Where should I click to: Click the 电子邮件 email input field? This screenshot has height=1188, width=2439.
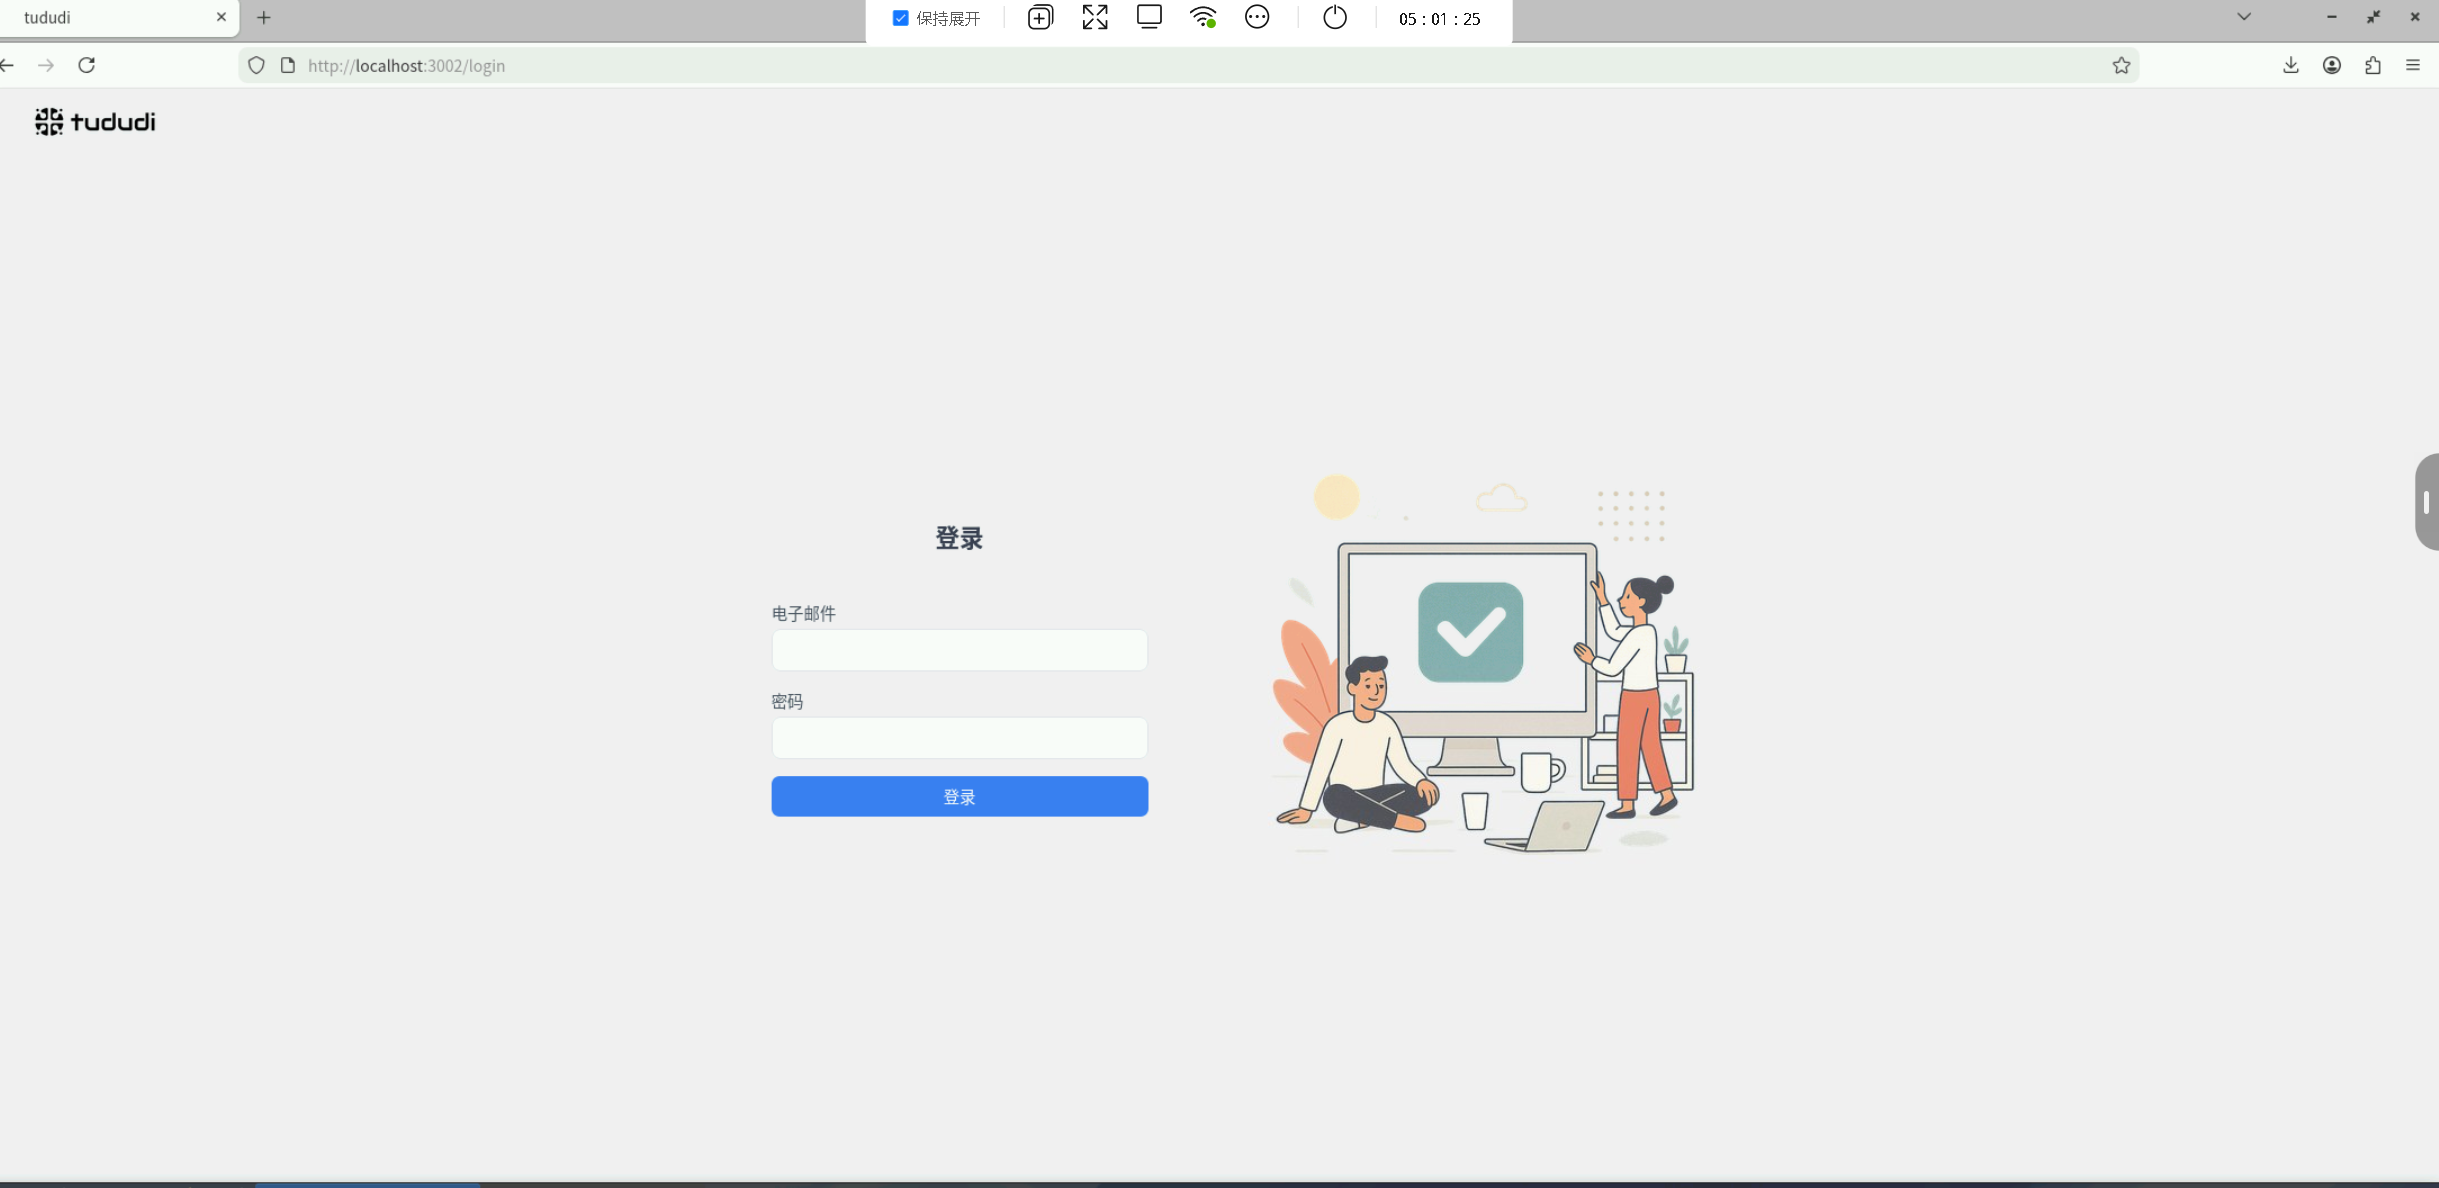point(958,650)
